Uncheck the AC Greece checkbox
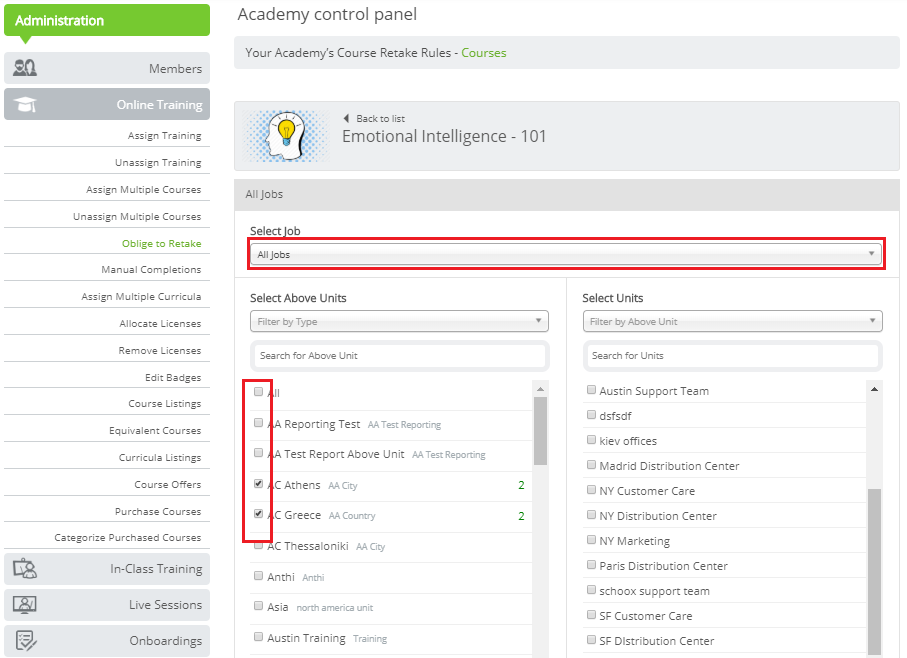907x658 pixels. coord(259,513)
